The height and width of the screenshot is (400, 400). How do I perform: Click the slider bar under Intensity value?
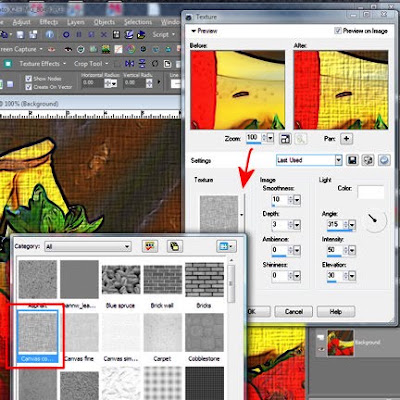point(335,257)
